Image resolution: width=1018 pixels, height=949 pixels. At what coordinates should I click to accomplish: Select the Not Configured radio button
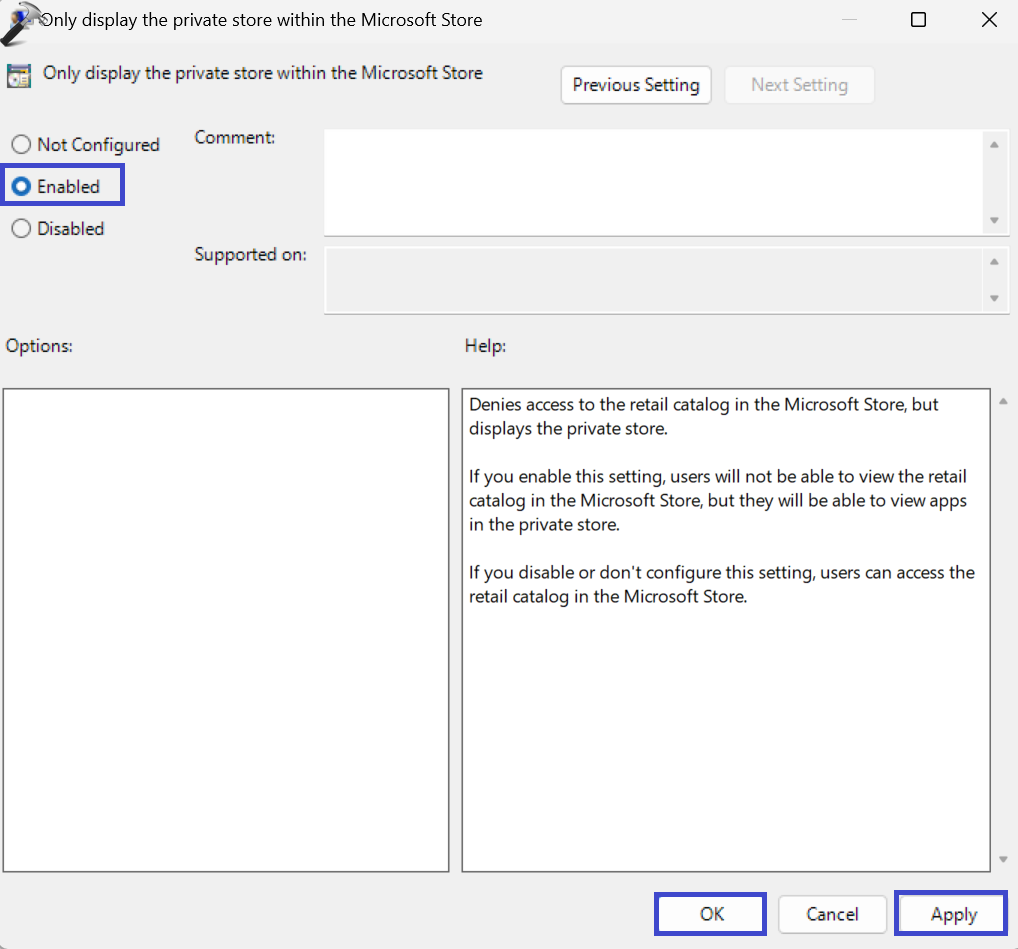click(x=21, y=145)
